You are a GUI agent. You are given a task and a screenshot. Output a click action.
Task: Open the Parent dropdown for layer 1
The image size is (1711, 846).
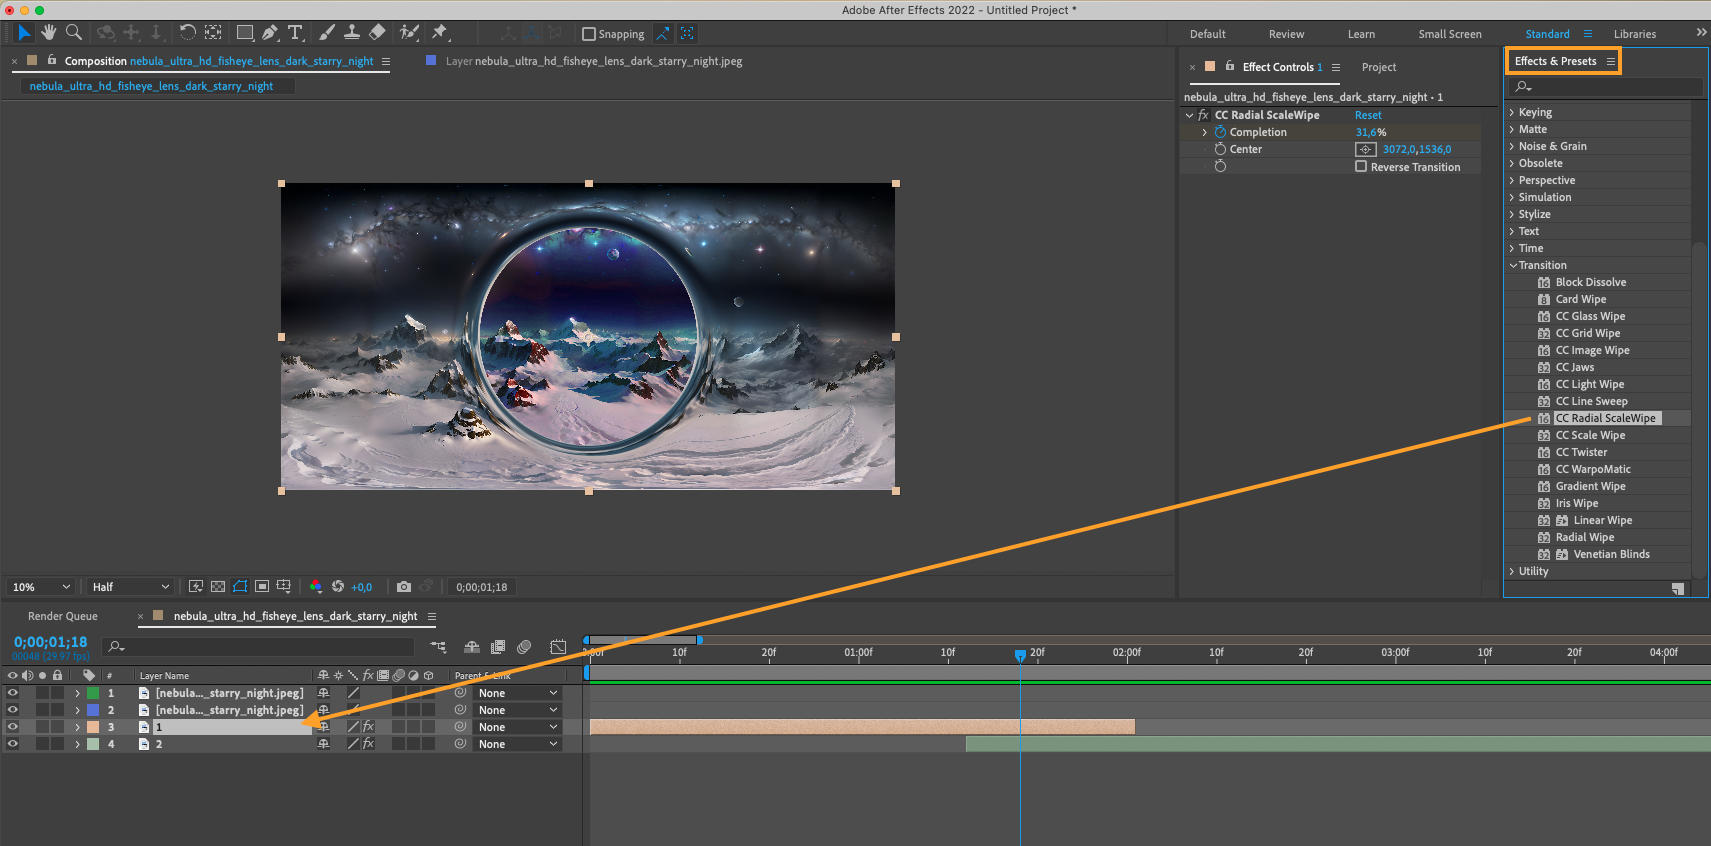[x=517, y=693]
